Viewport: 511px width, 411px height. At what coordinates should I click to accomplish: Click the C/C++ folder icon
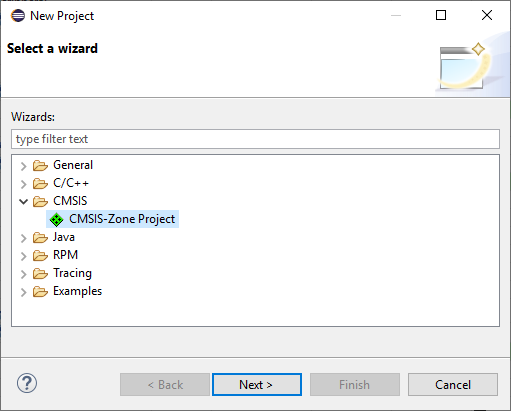point(40,183)
